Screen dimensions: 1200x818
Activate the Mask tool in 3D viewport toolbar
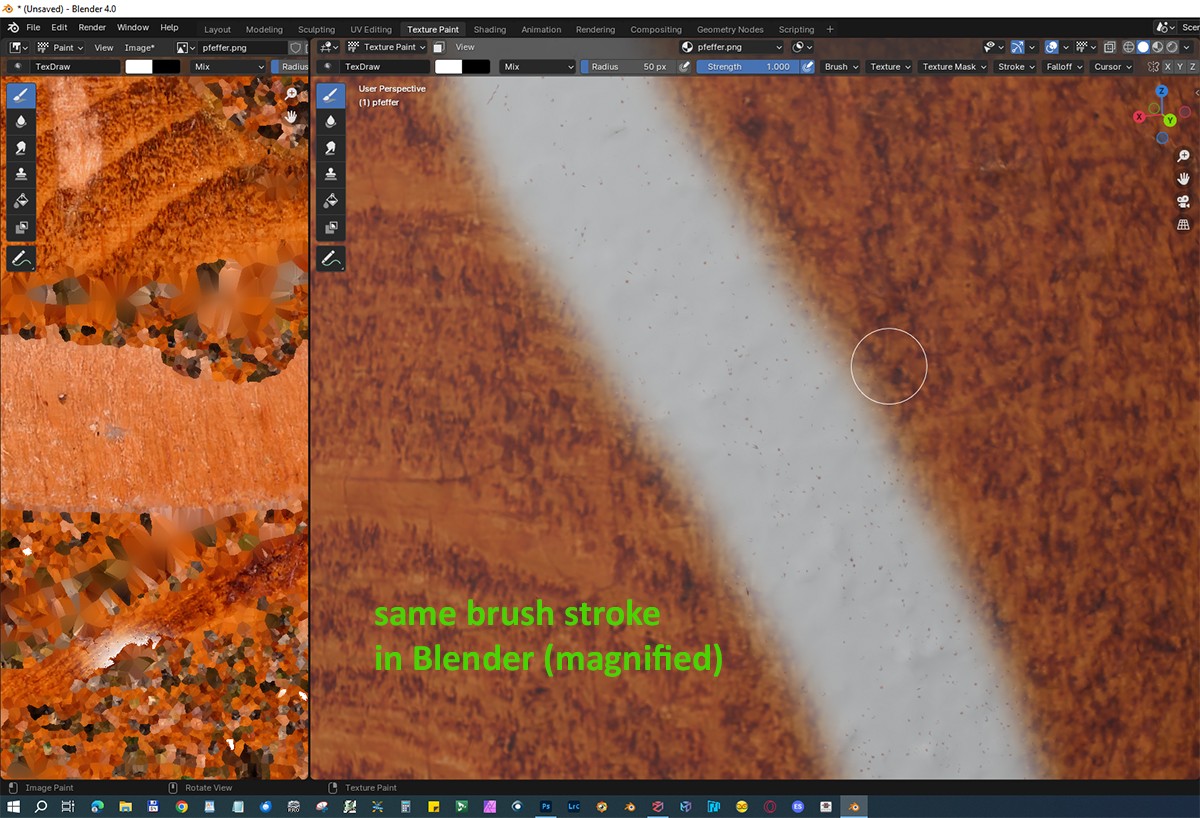coord(331,228)
